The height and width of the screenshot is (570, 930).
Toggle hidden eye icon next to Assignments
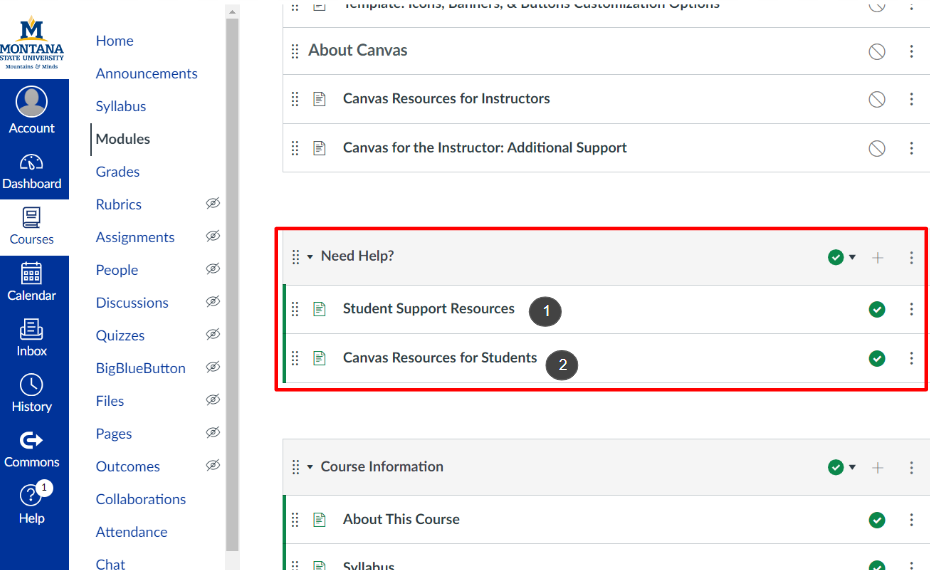coord(213,236)
